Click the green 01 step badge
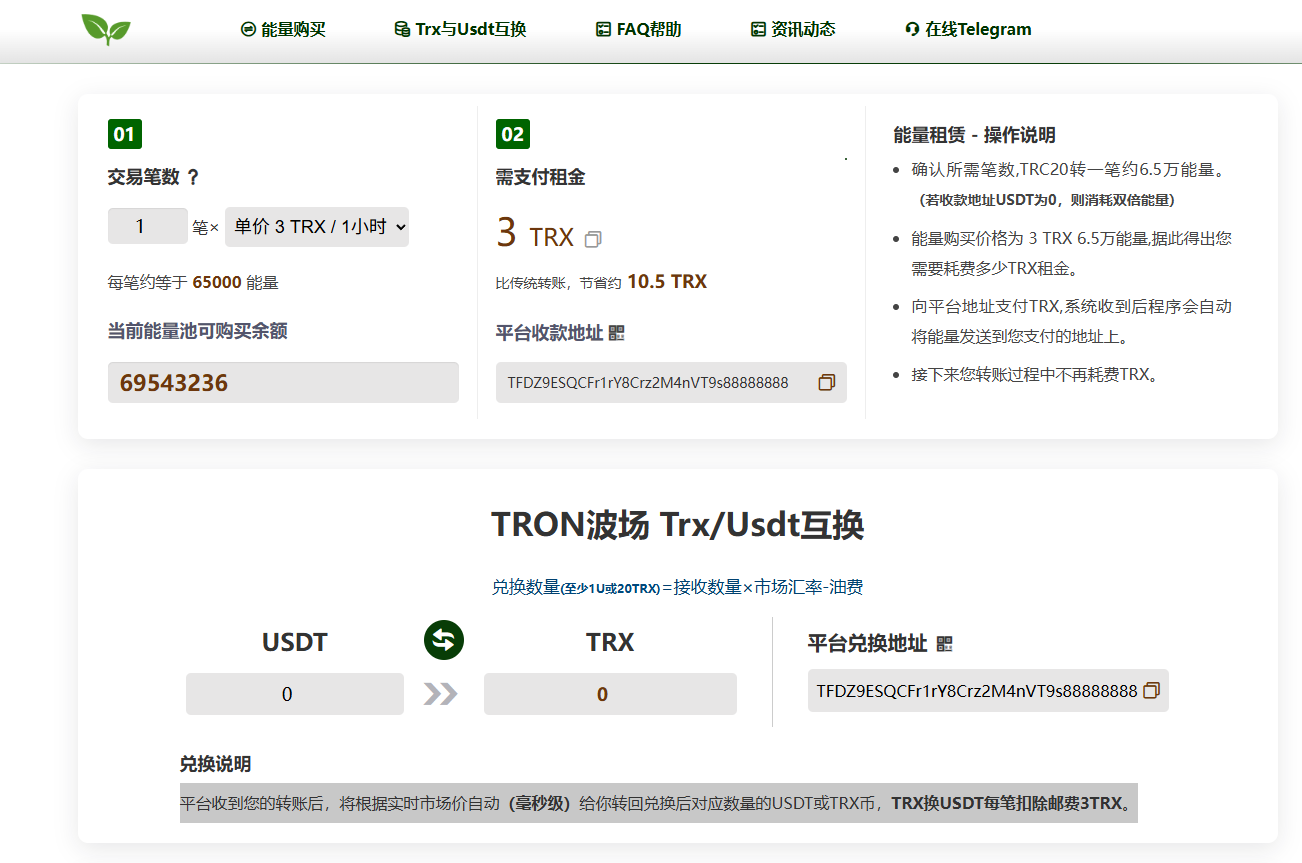Viewport: 1302px width, 863px height. (125, 135)
